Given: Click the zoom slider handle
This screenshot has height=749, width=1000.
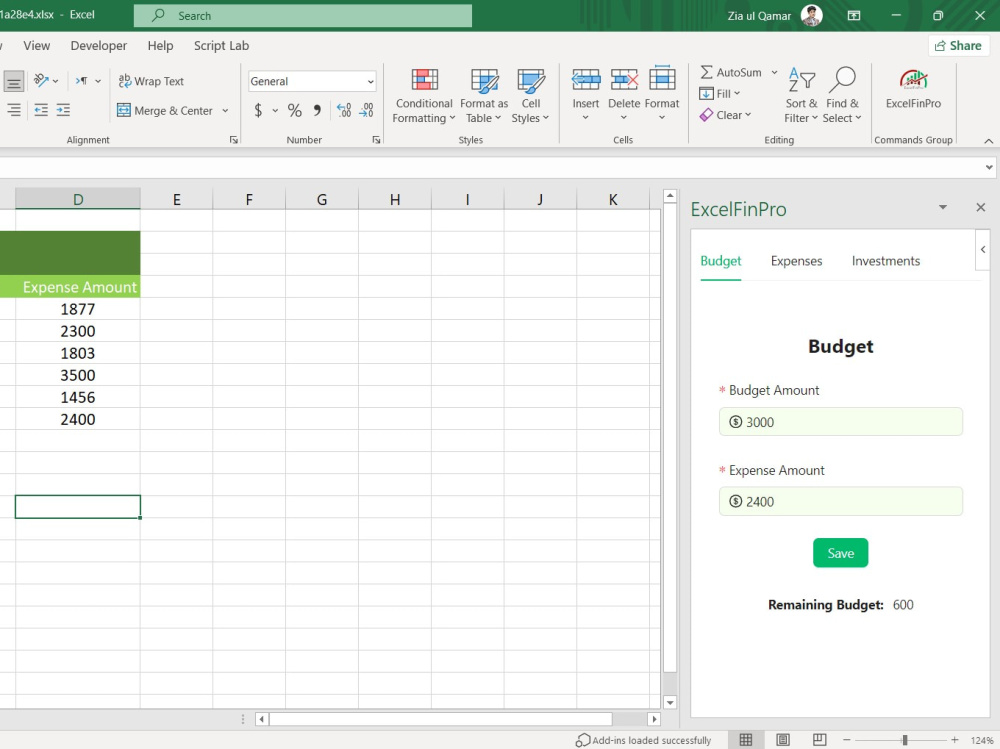Looking at the screenshot, I should (904, 740).
